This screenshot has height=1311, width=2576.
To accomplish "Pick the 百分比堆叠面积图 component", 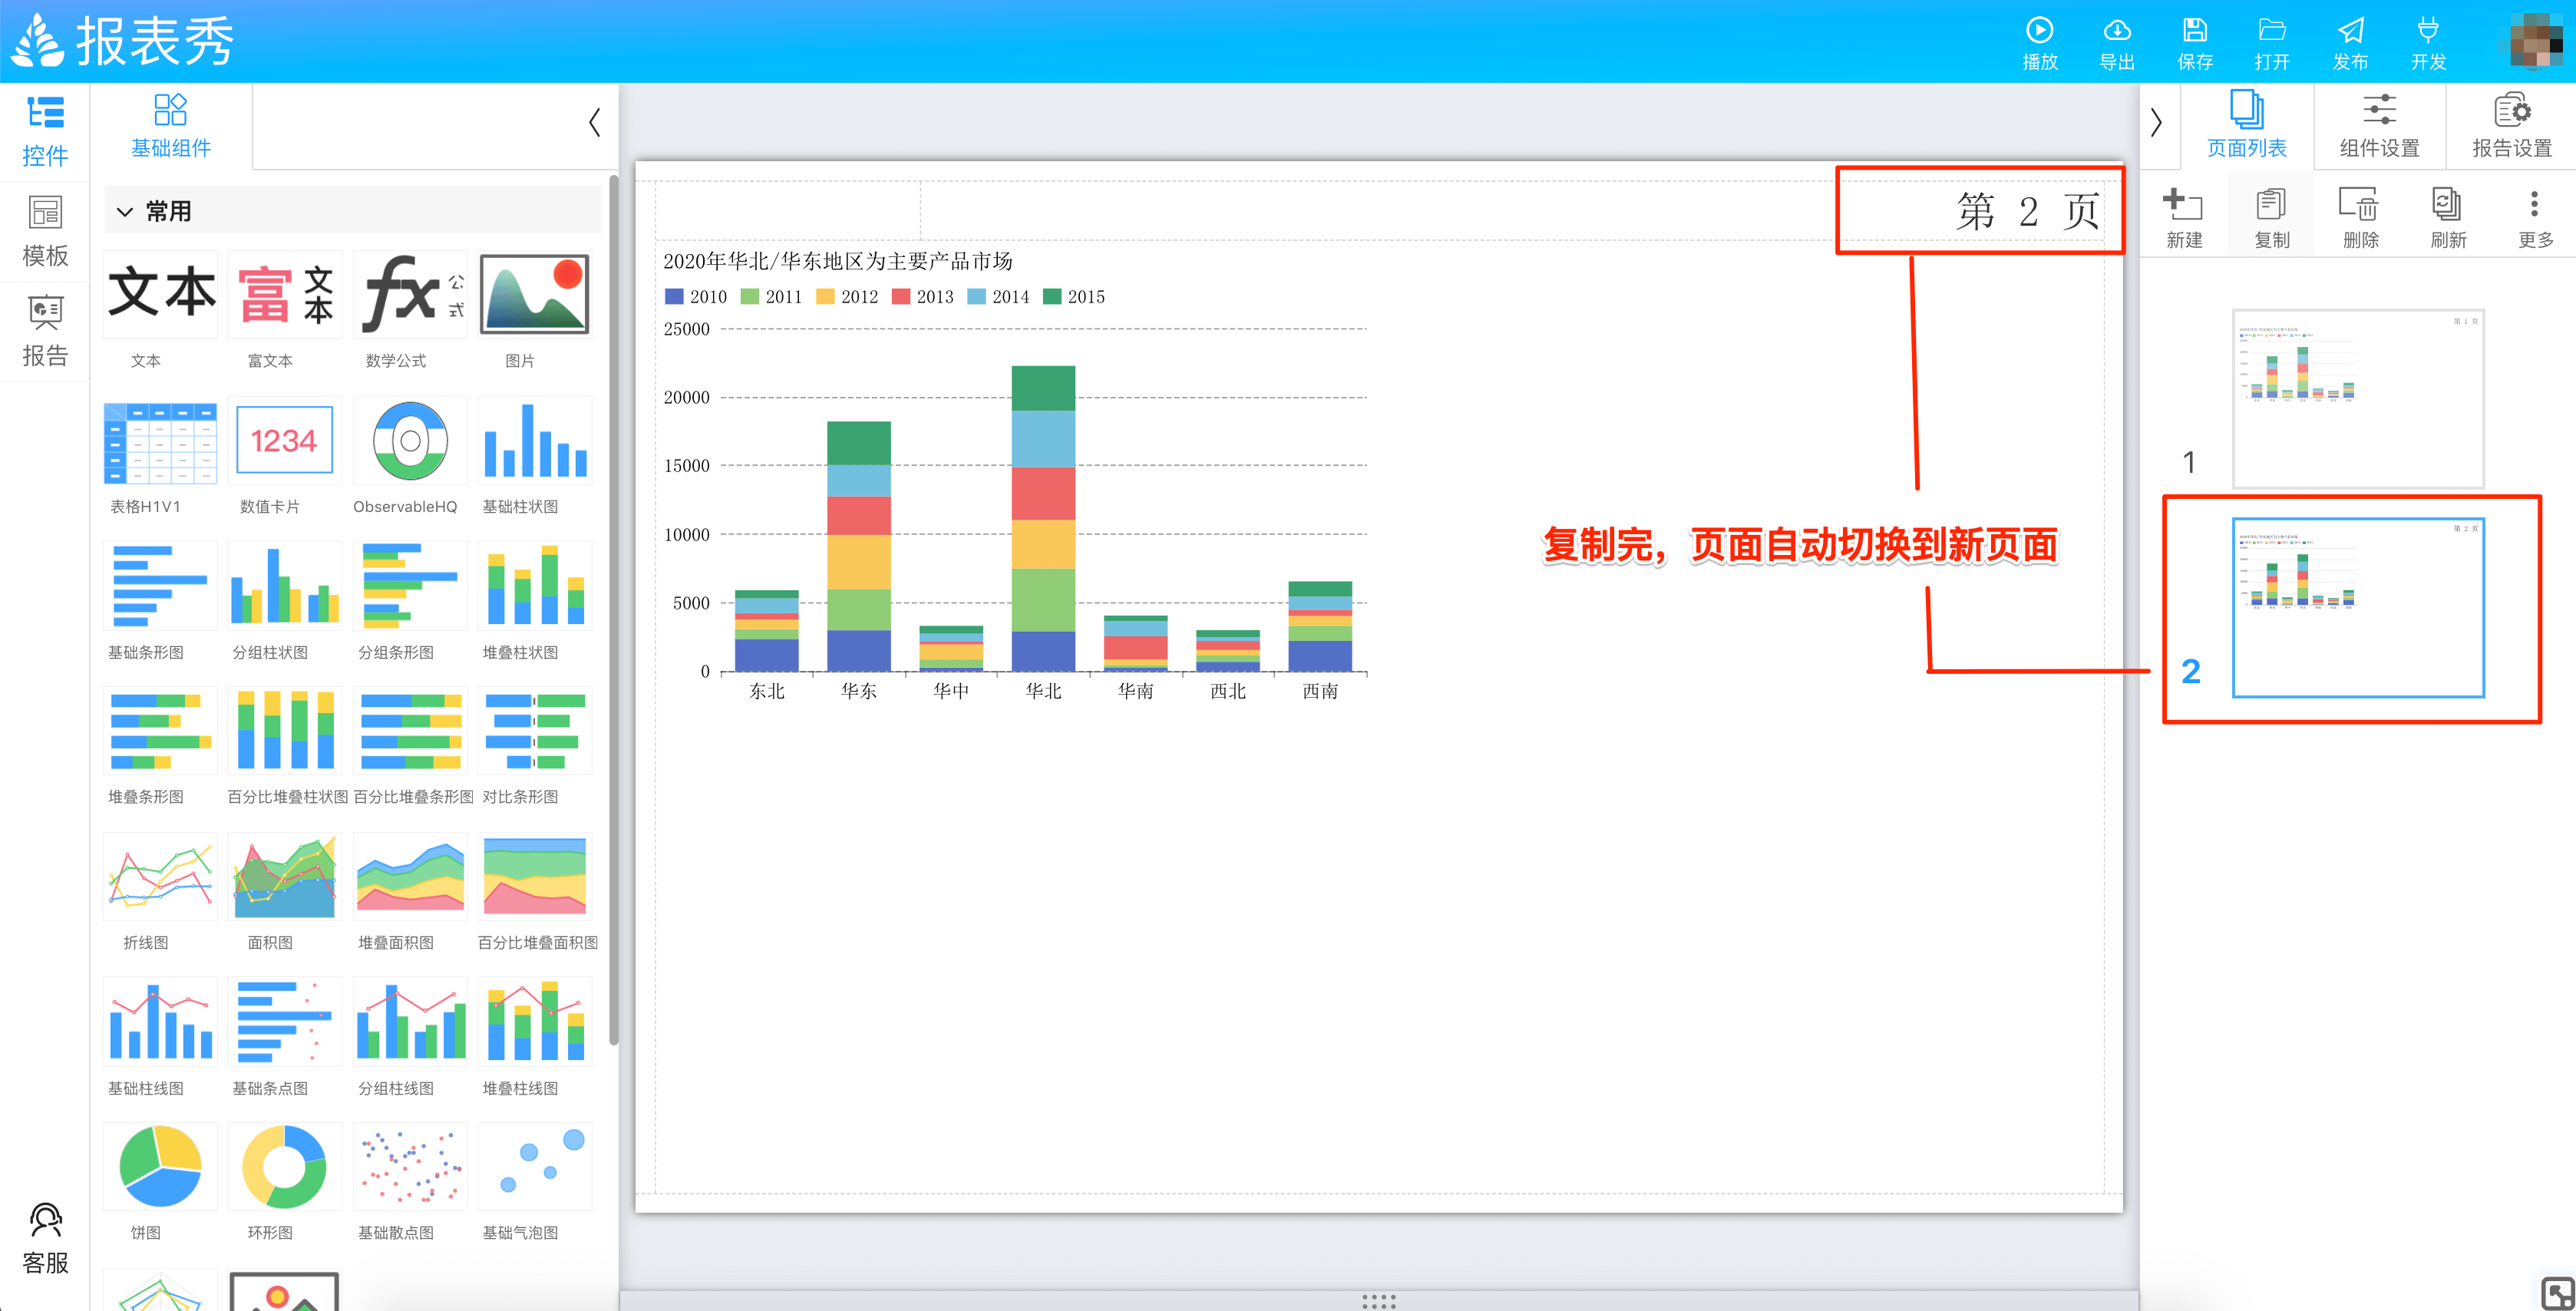I will 535,877.
